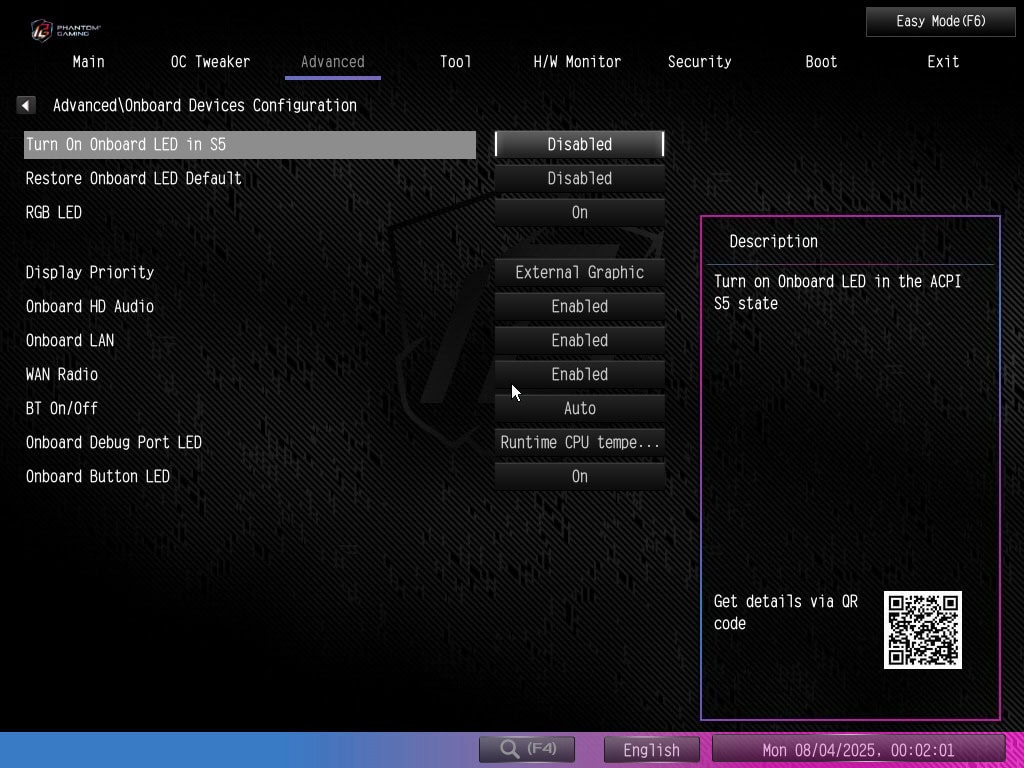Viewport: 1024px width, 768px height.
Task: Open the H/W Monitor tab
Action: point(577,62)
